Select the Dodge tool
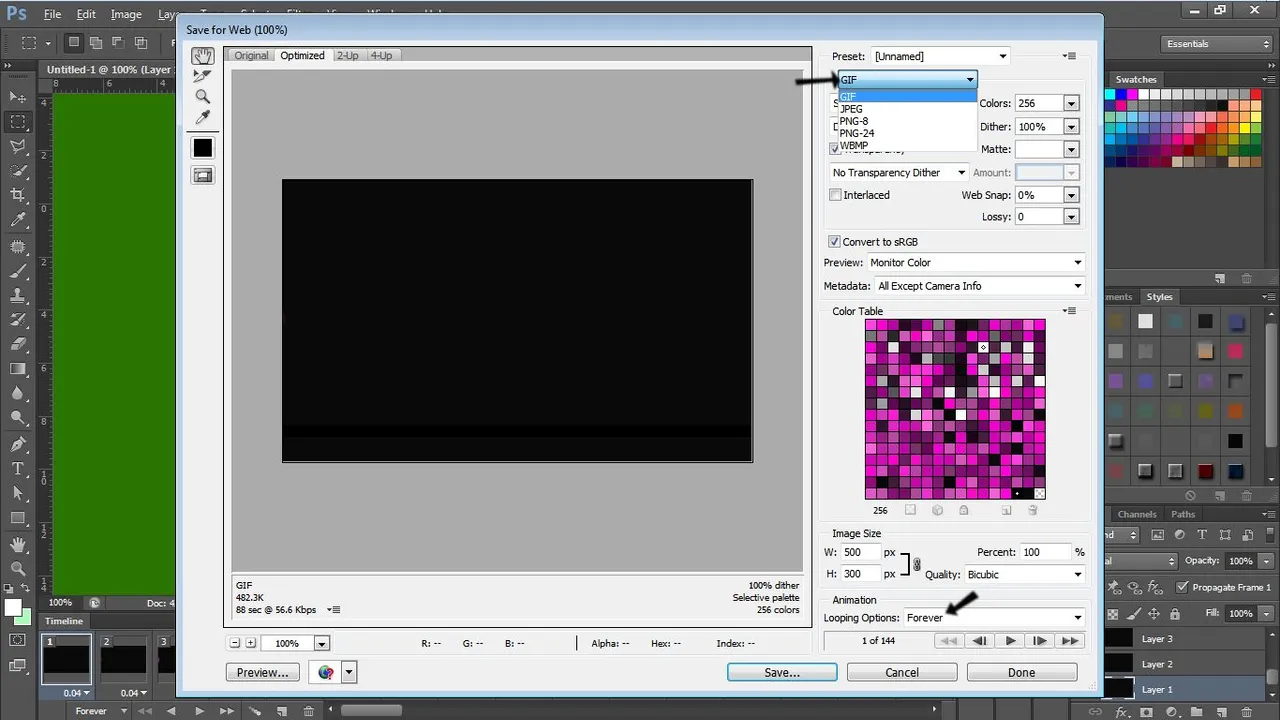Image resolution: width=1280 pixels, height=720 pixels. [x=18, y=419]
